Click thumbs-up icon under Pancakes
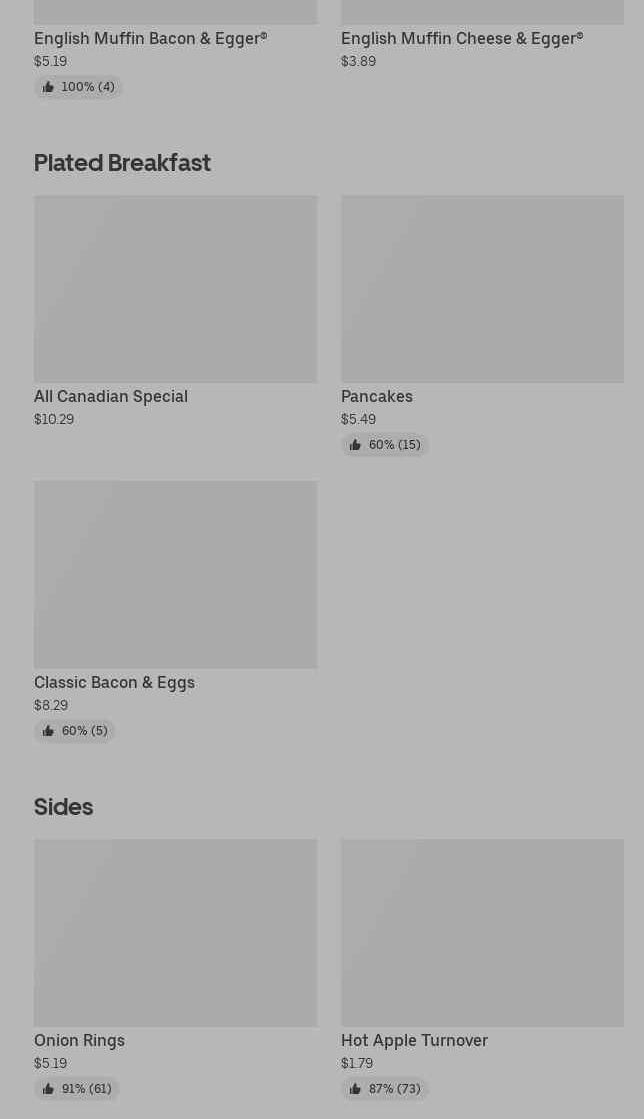The image size is (644, 1119). [x=355, y=445]
